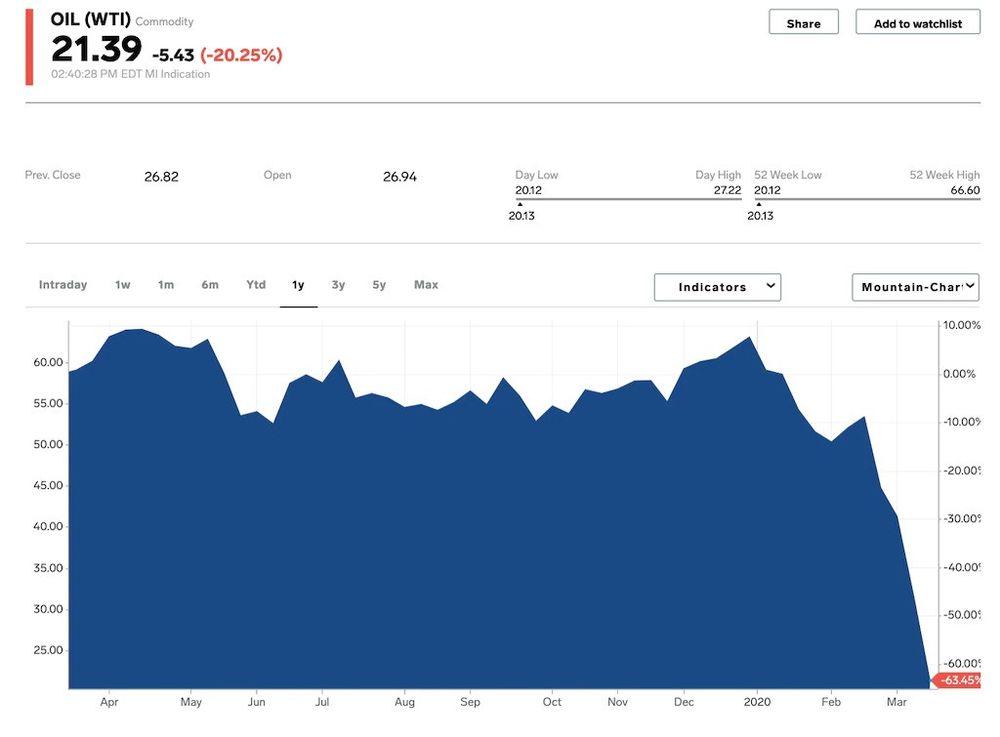Select the 1m time range

pos(166,285)
